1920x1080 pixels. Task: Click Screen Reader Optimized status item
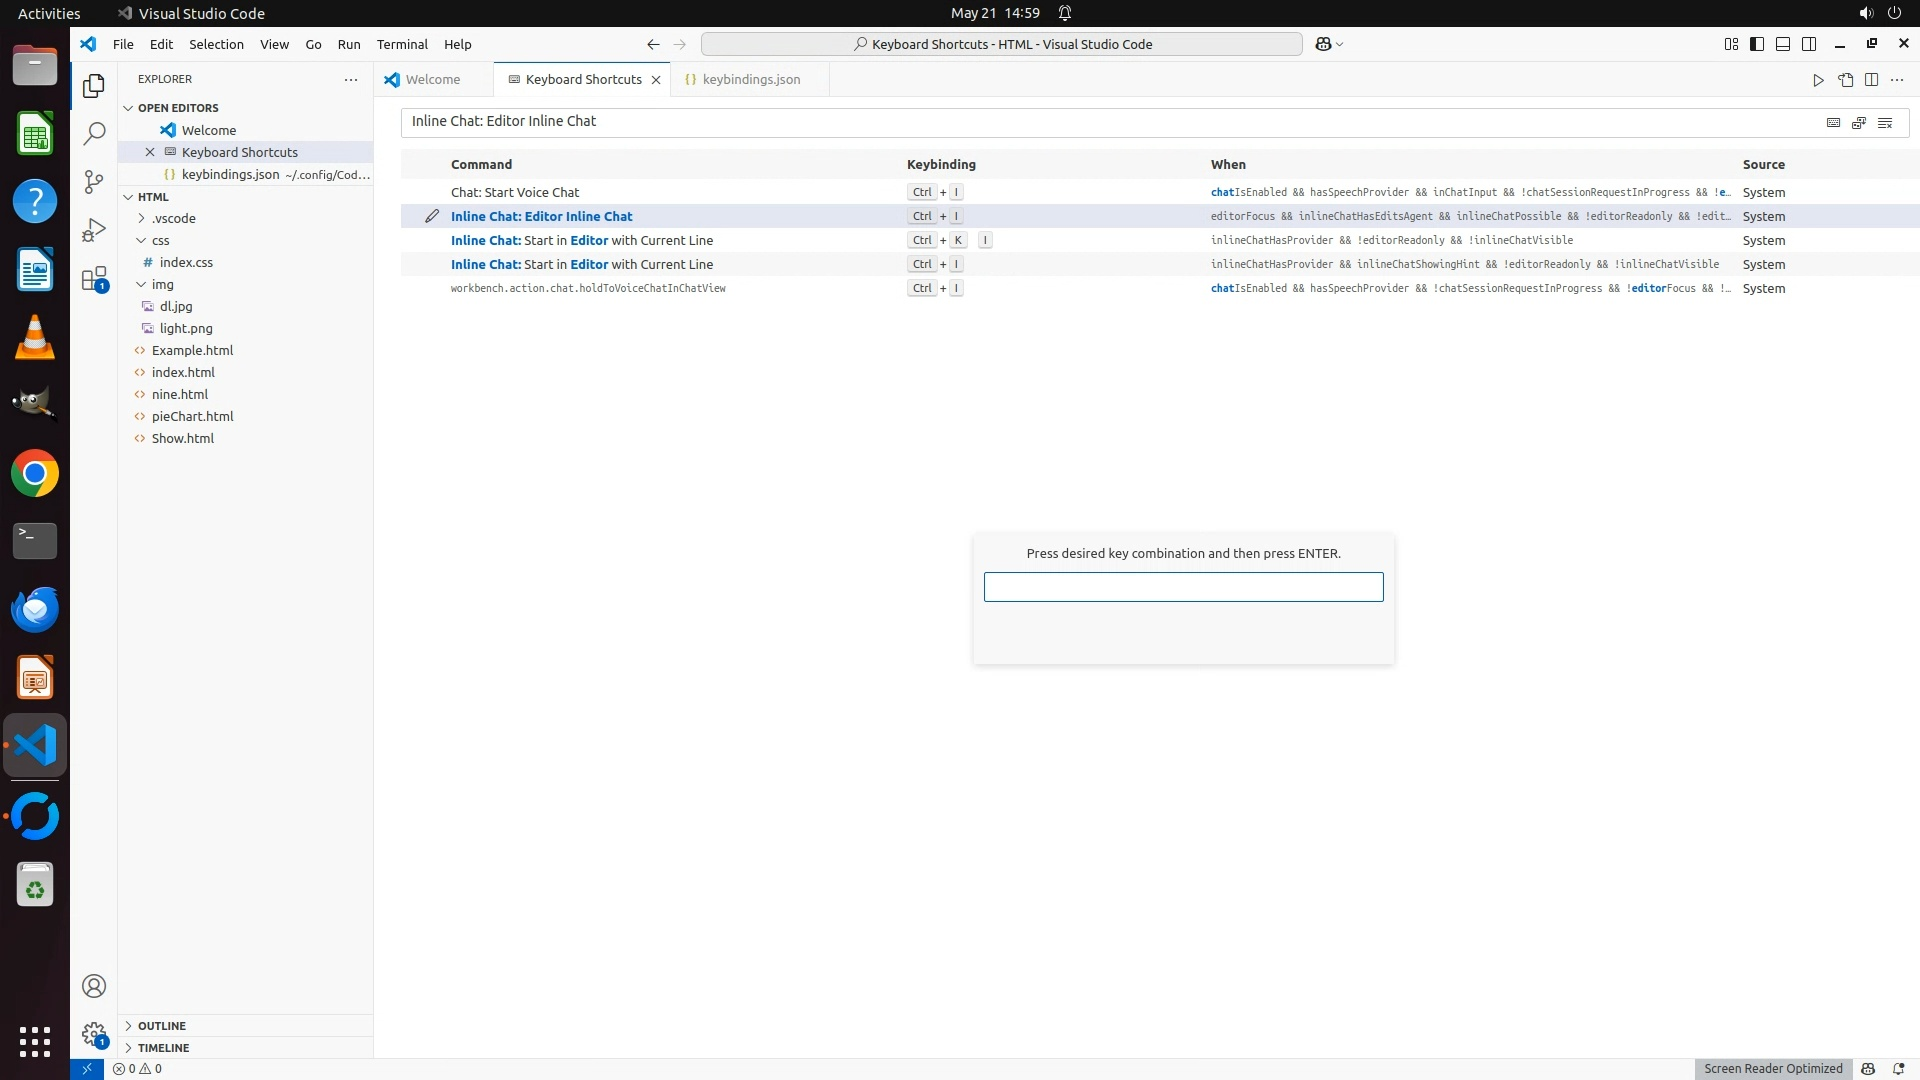click(x=1772, y=1068)
